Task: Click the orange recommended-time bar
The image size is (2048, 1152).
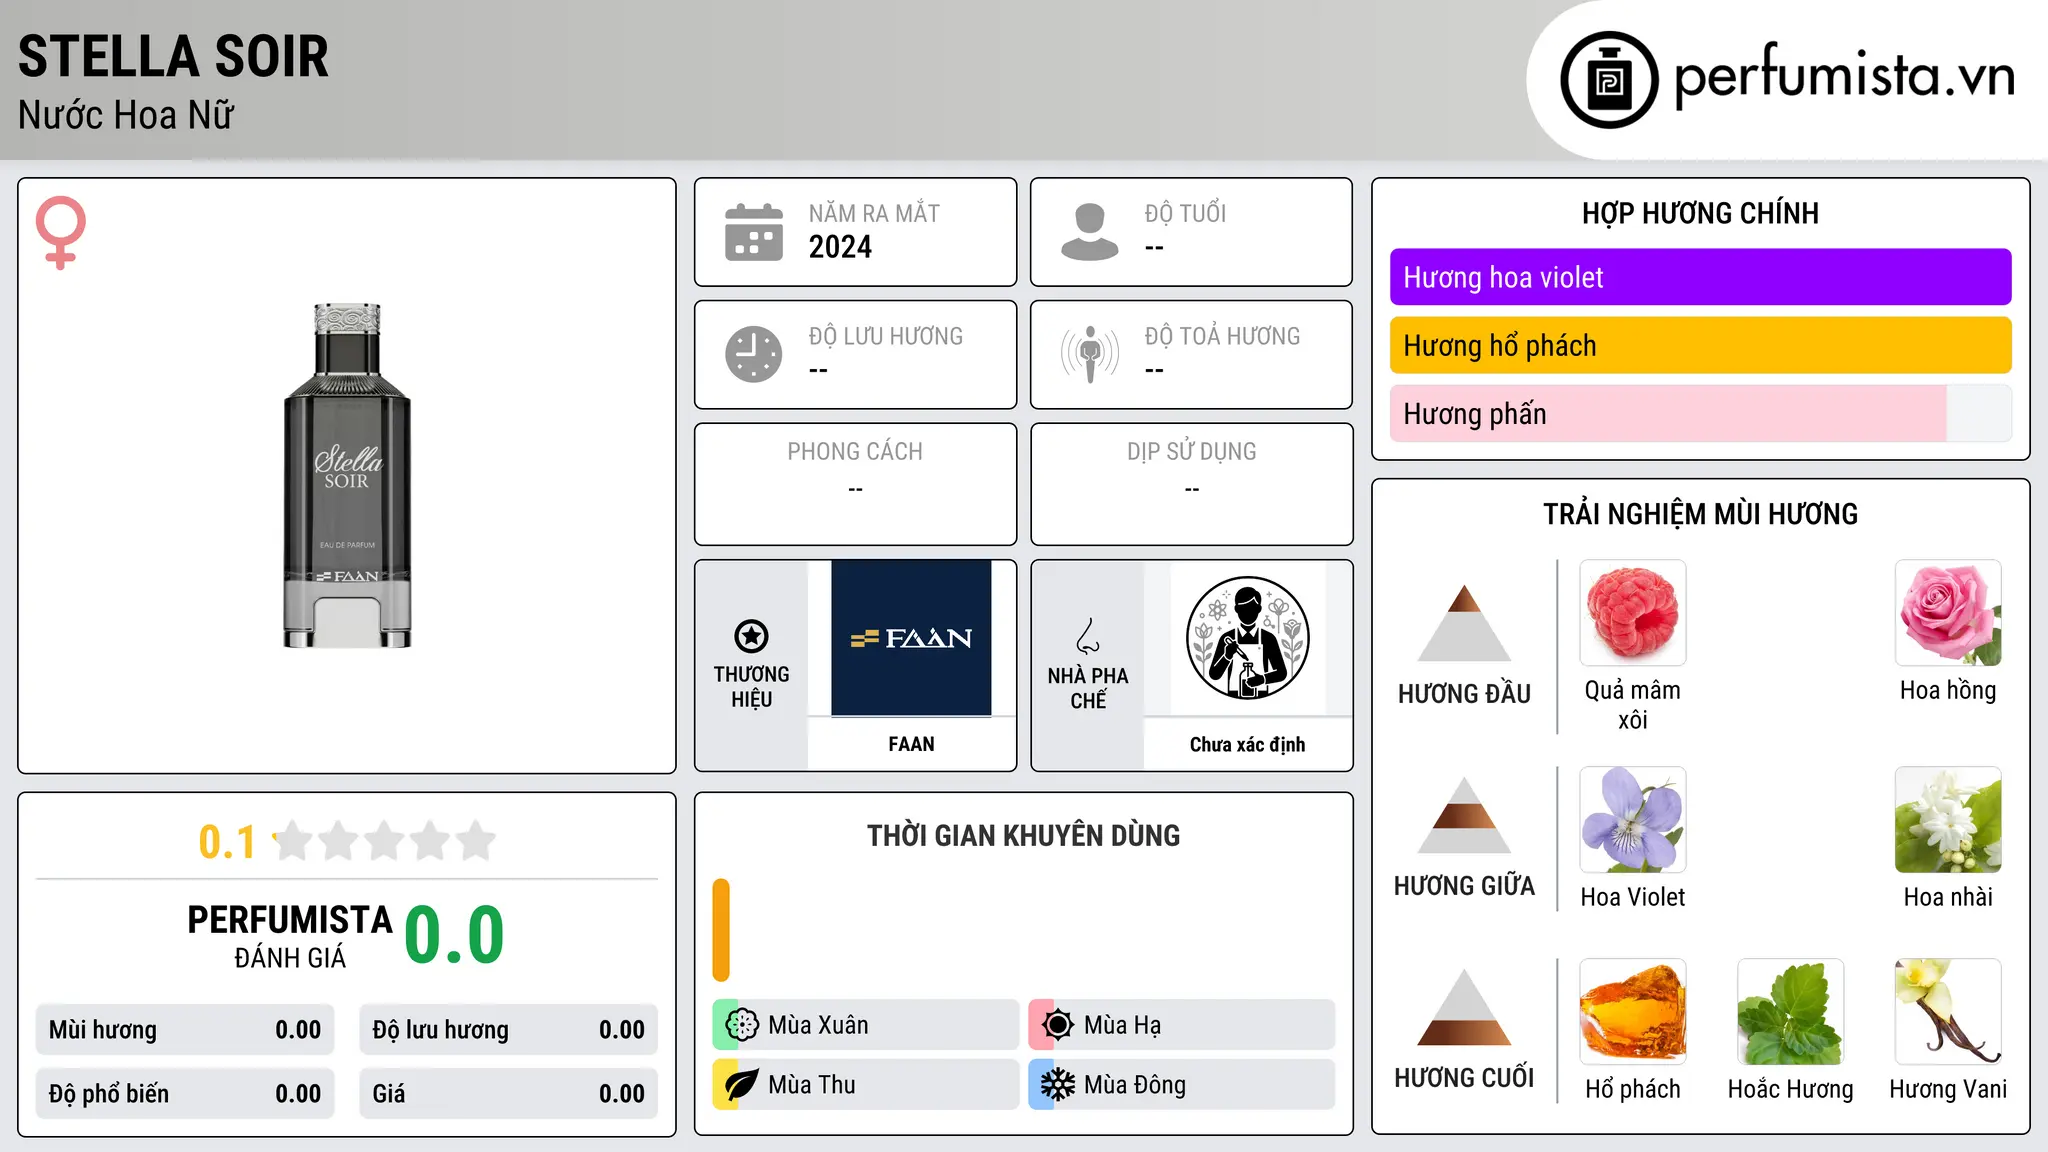Action: [721, 930]
